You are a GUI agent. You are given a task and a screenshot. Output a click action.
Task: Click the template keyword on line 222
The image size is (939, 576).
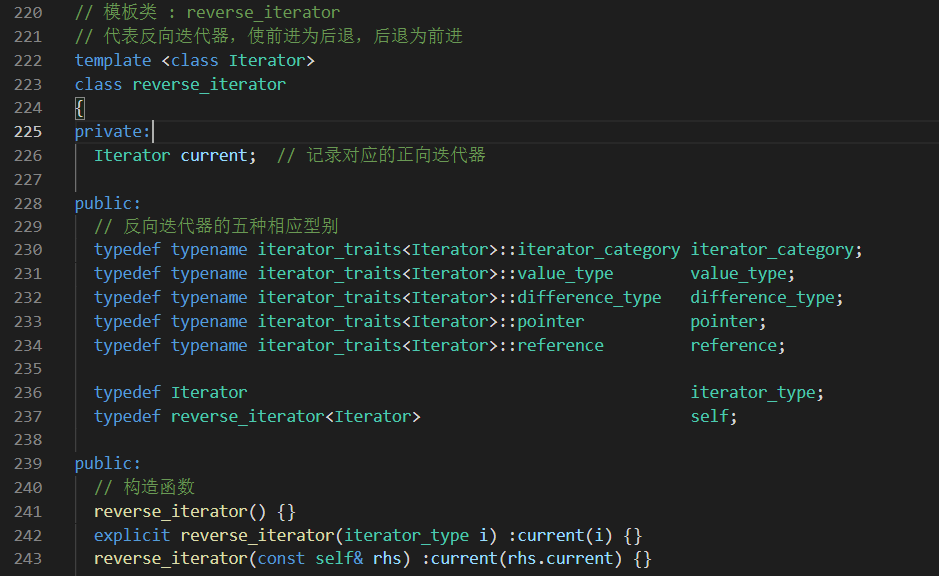(x=112, y=60)
